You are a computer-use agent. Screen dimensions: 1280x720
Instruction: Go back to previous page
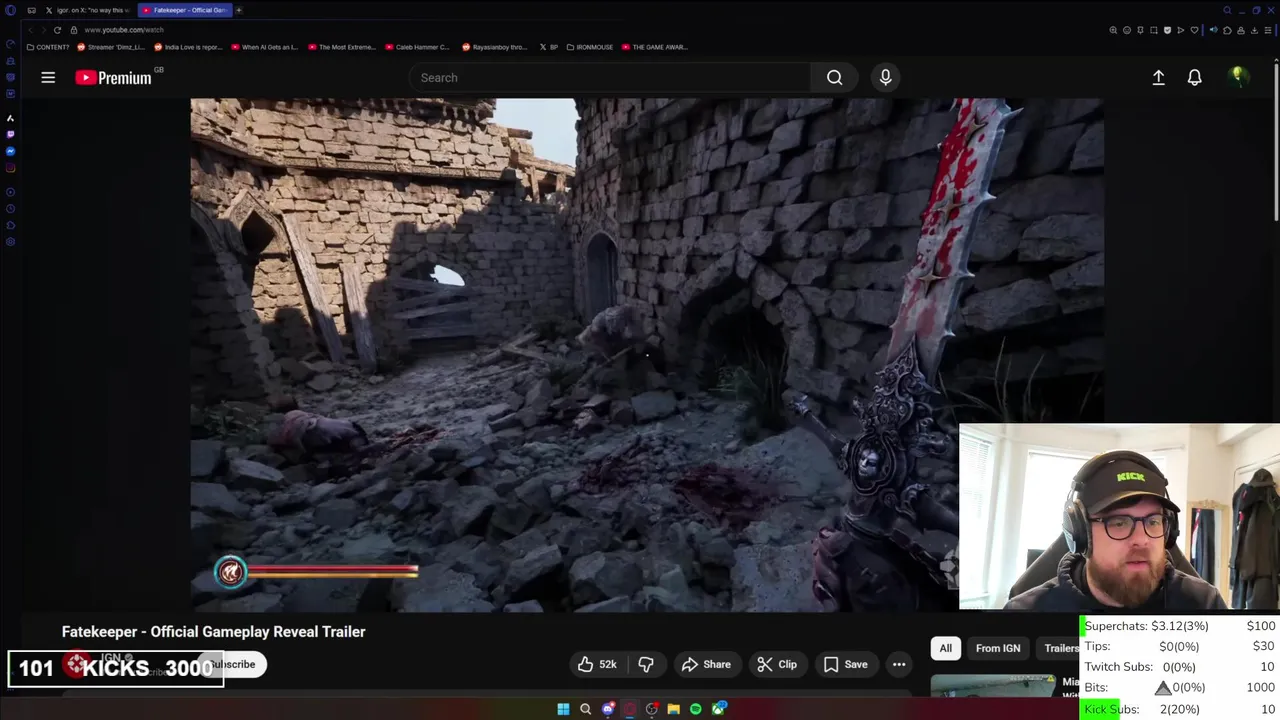point(29,30)
